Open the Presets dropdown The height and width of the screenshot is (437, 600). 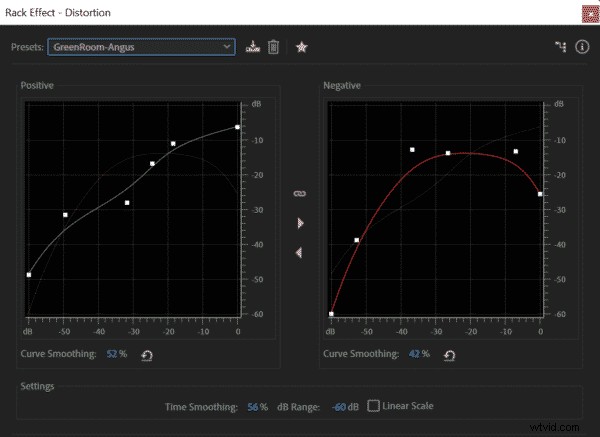[x=141, y=46]
